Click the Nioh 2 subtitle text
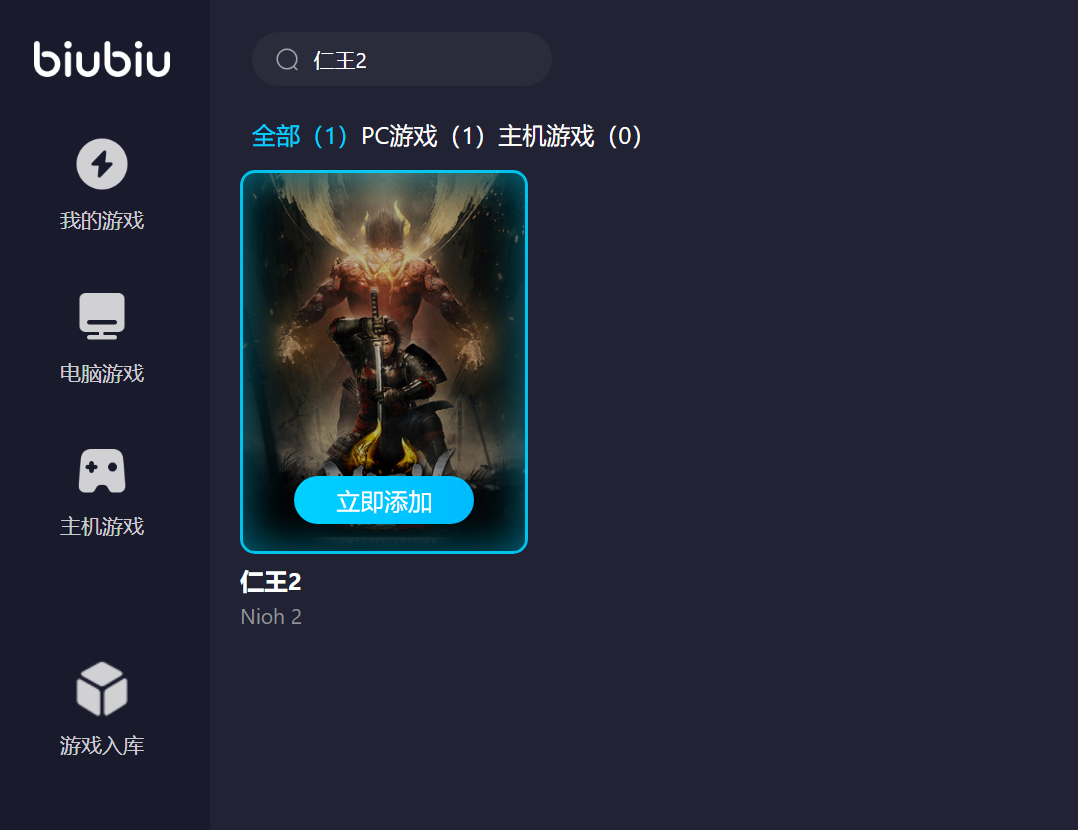 point(271,617)
